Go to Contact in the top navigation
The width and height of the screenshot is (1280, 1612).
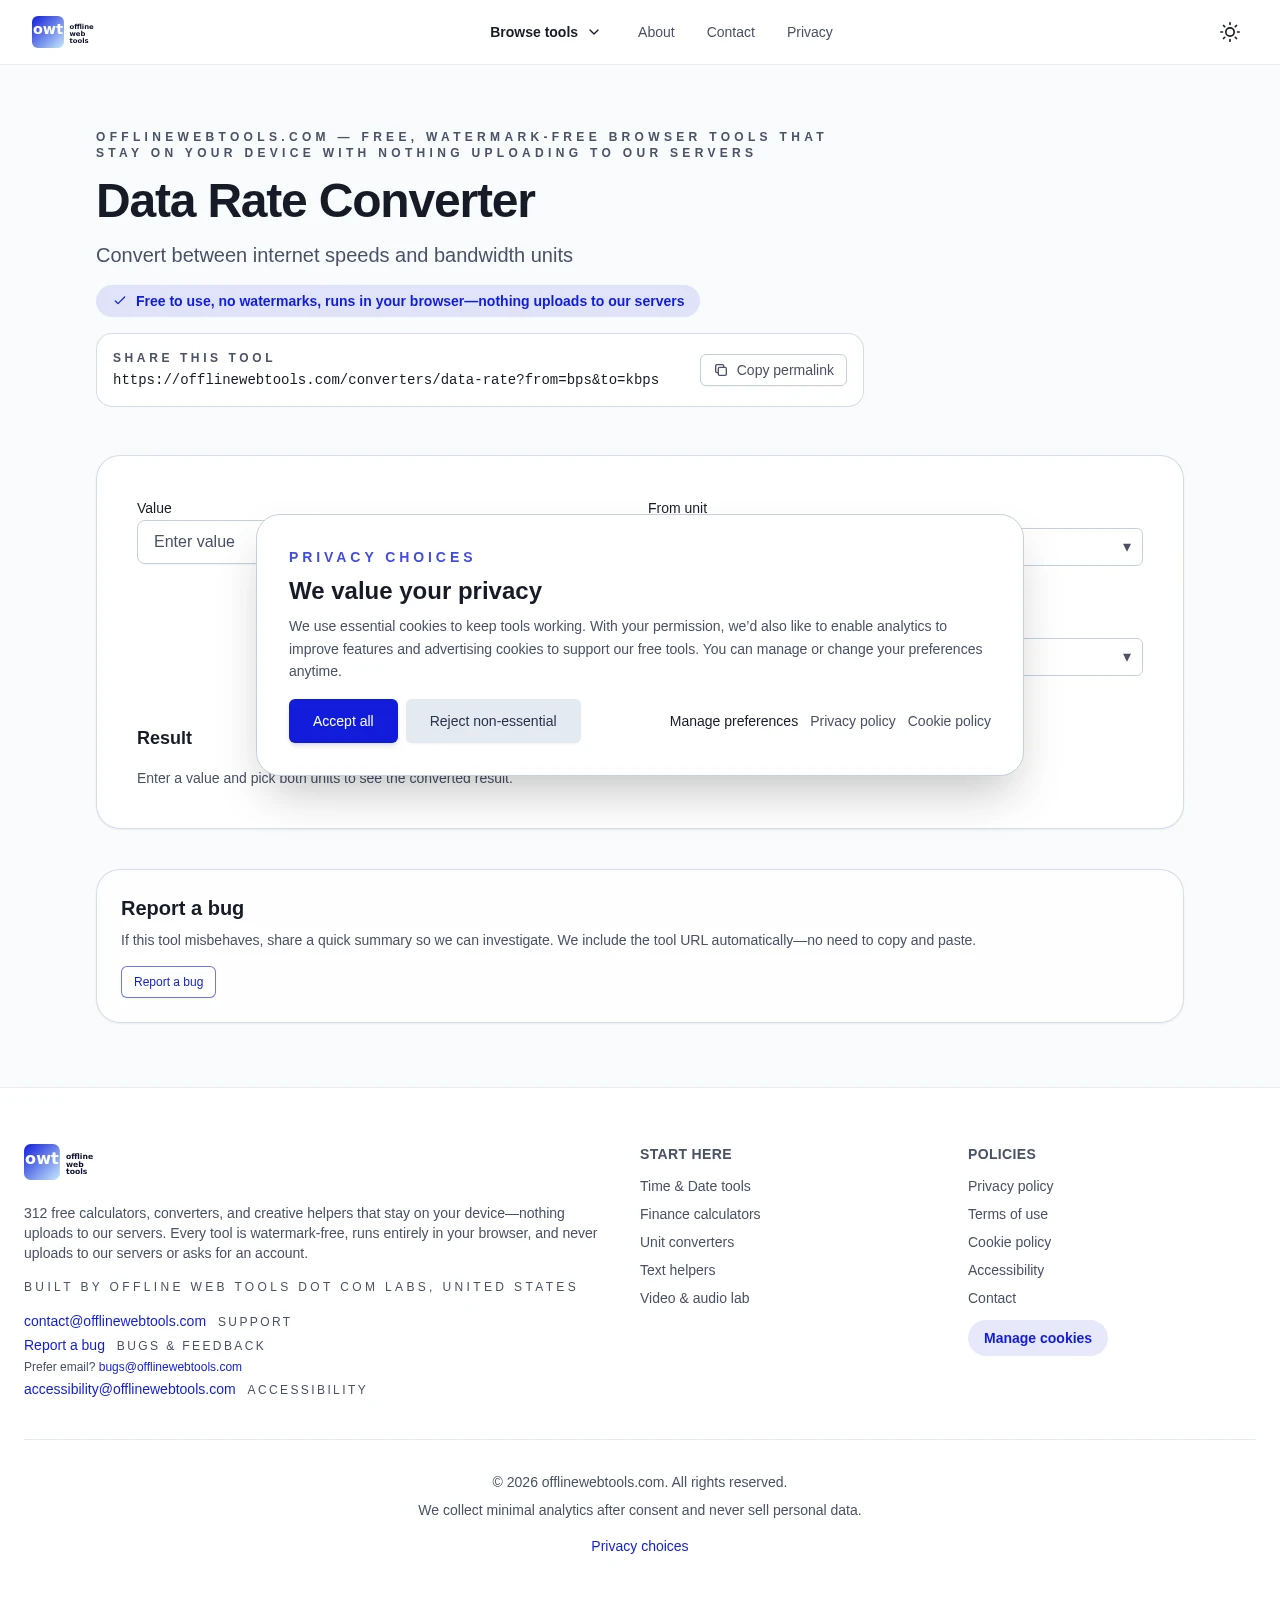(x=730, y=32)
